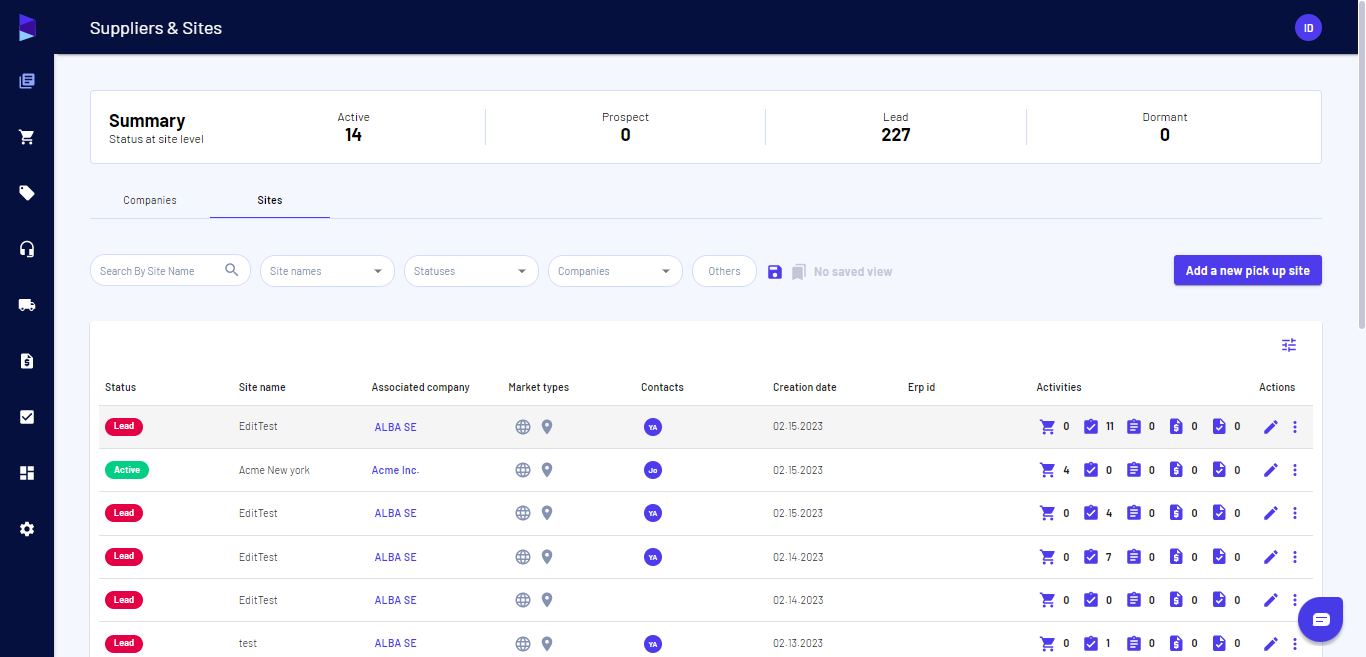Screen dimensions: 1366x657
Task: Click the Site name column header
Action: tap(262, 387)
